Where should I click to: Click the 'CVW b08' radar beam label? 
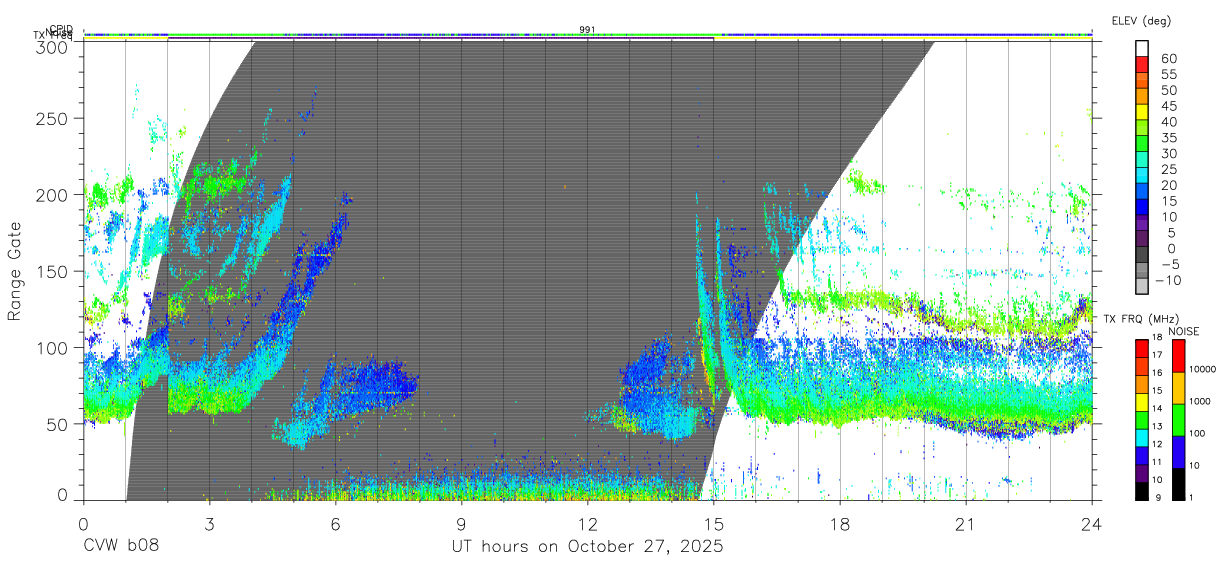[x=121, y=546]
